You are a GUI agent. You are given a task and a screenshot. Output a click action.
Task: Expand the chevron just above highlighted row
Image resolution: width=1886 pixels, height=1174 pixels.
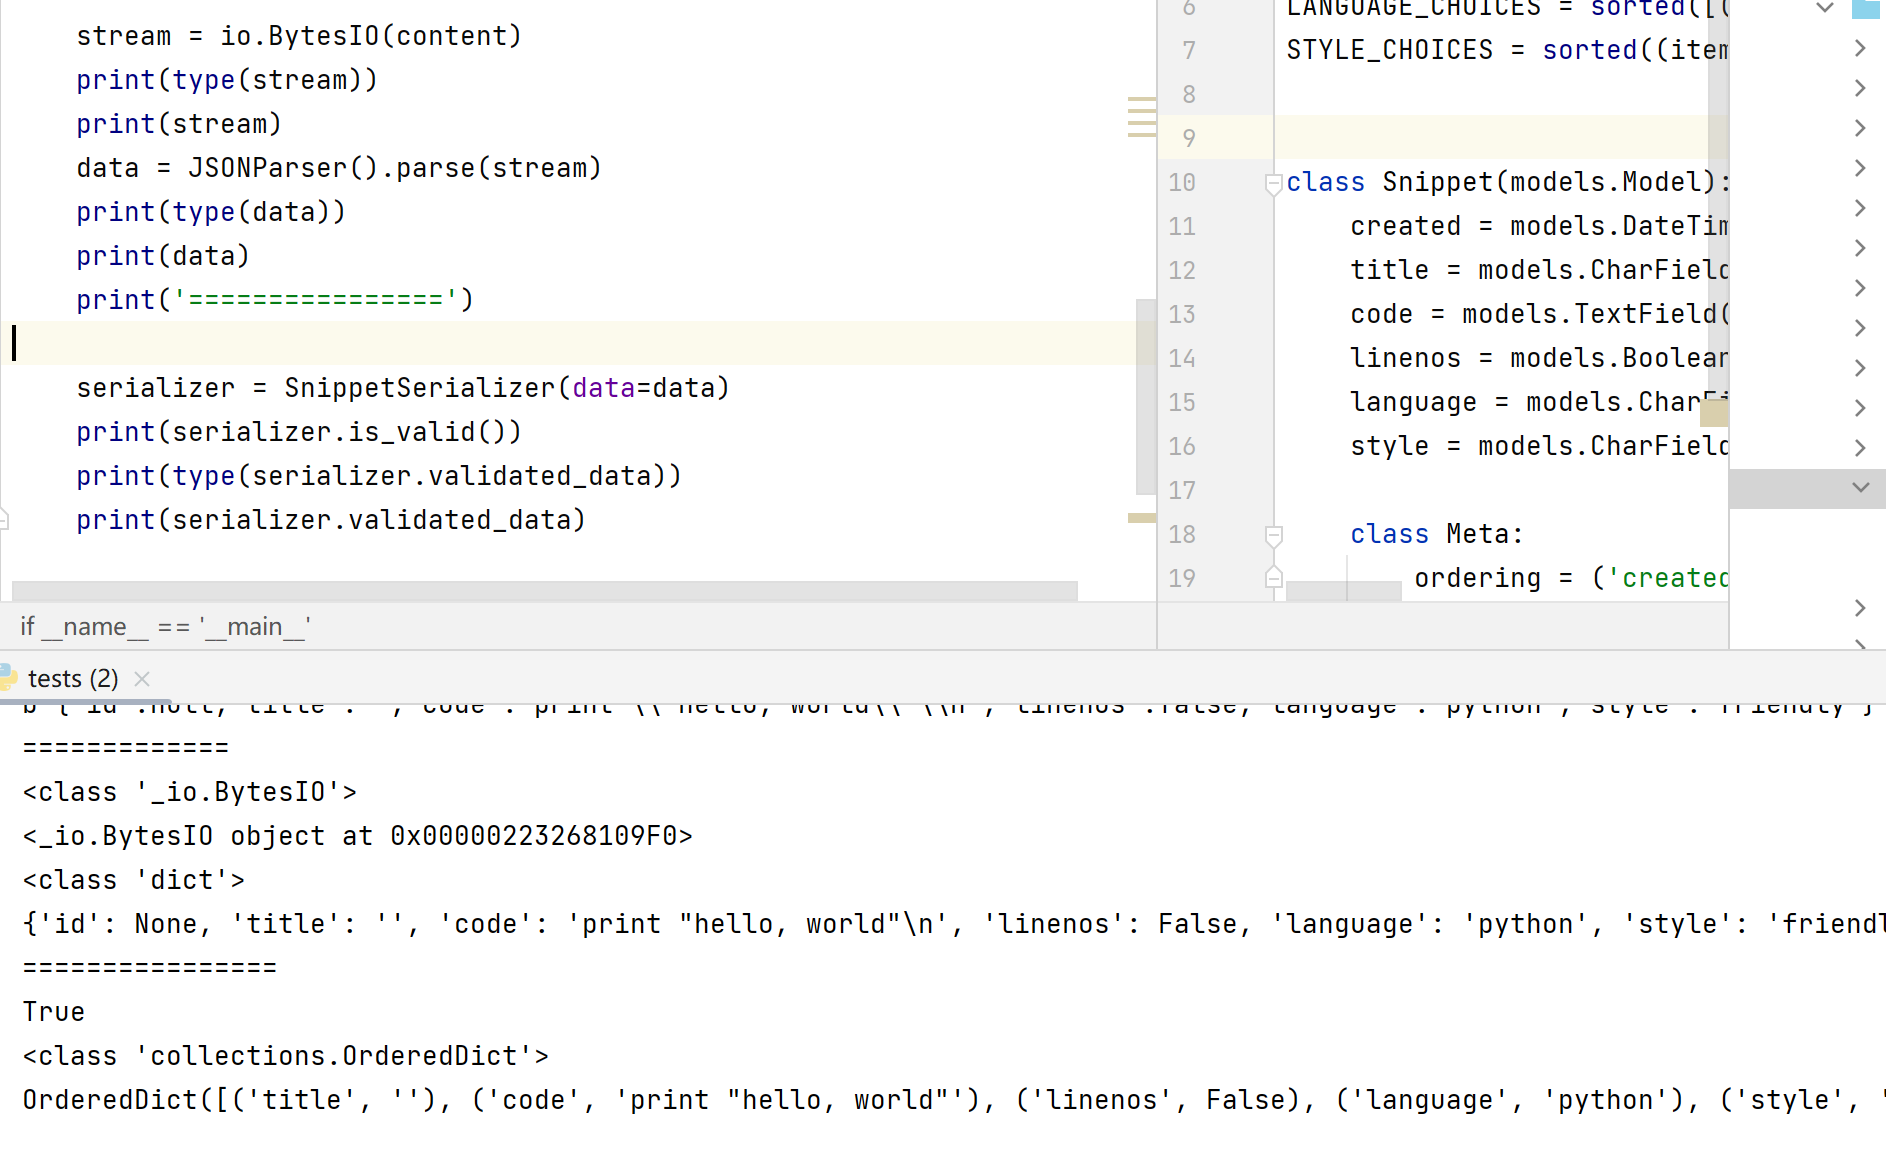[1860, 448]
